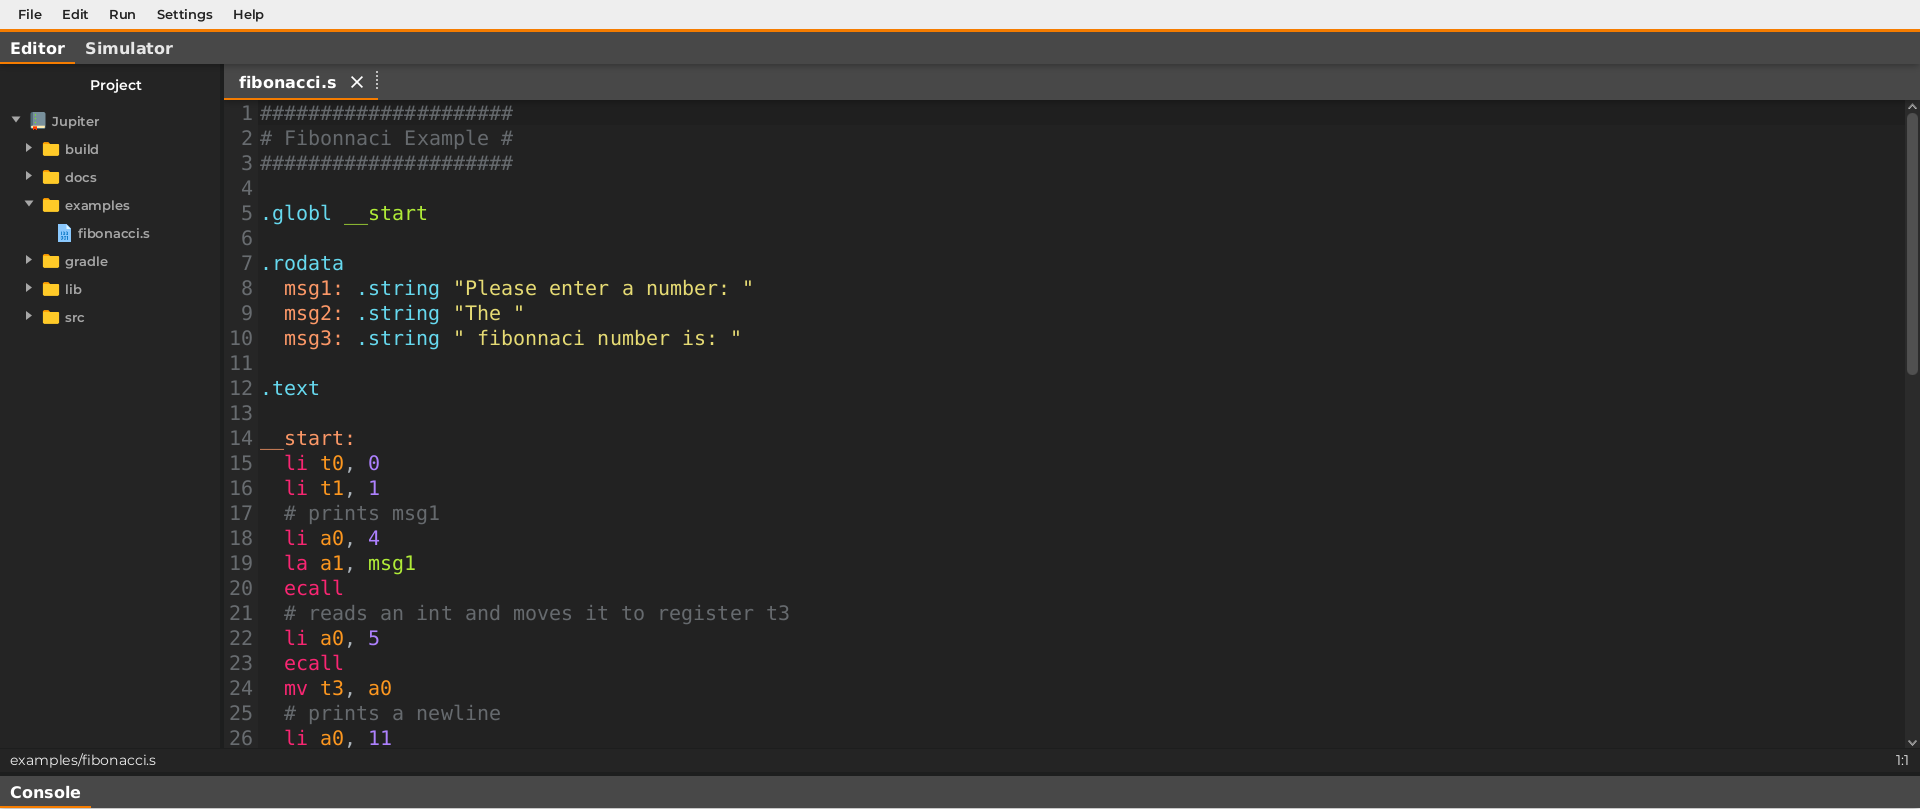Select the examples folder label
The width and height of the screenshot is (1920, 809).
[x=97, y=205]
